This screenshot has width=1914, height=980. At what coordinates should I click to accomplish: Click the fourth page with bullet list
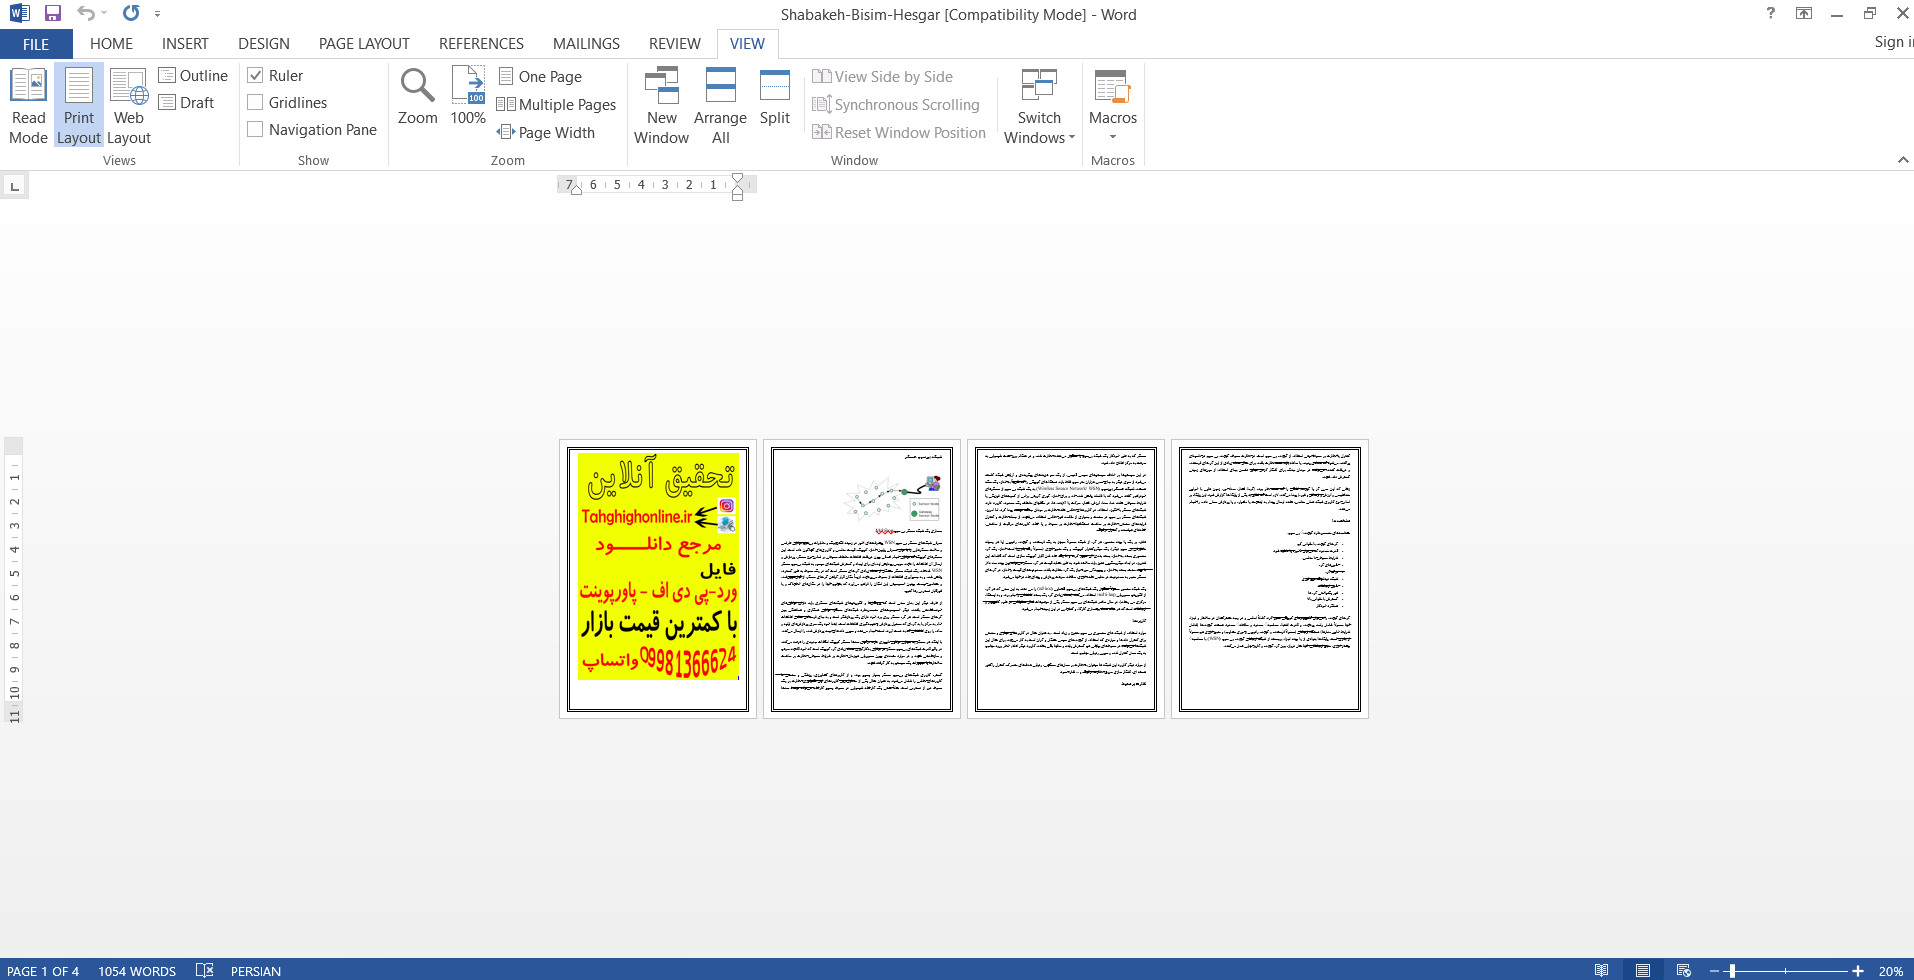click(1270, 579)
